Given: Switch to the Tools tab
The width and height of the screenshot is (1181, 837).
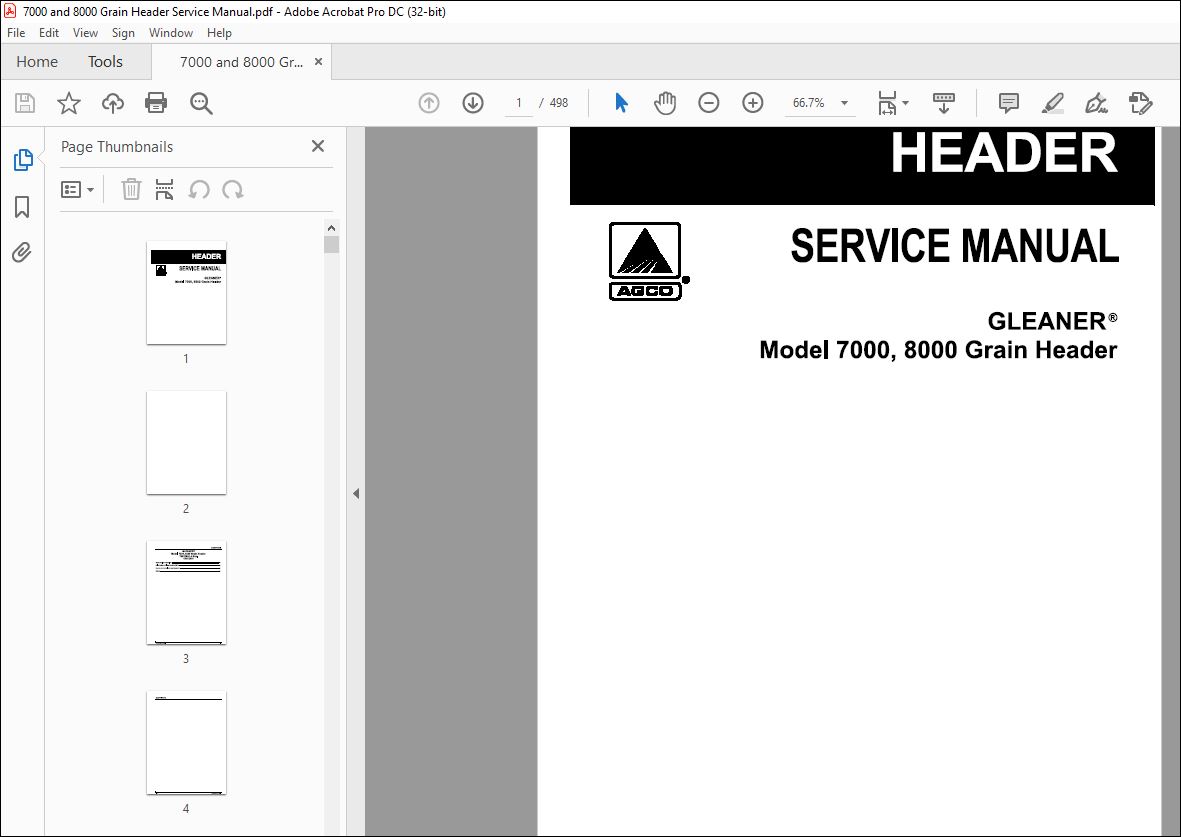Looking at the screenshot, I should [x=105, y=62].
